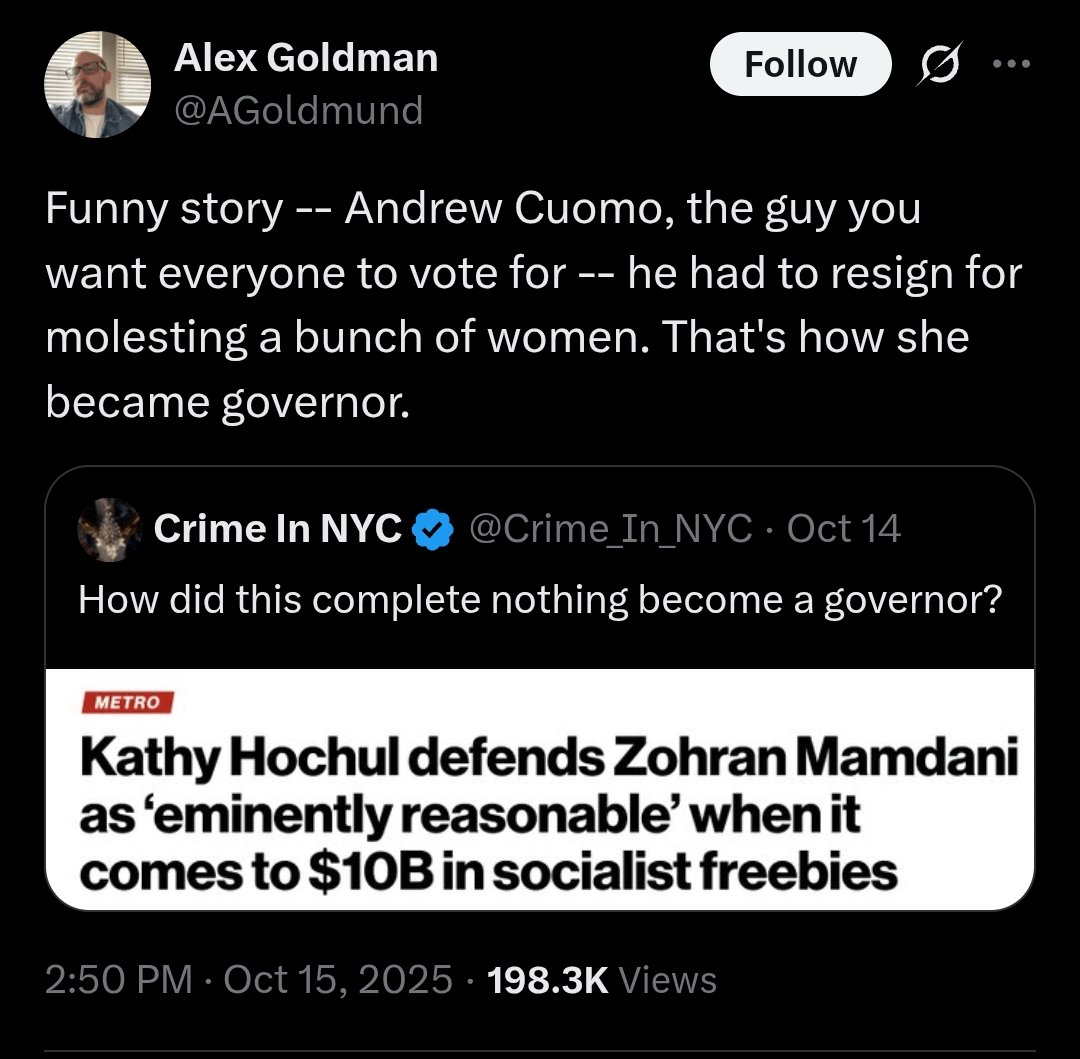The width and height of the screenshot is (1080, 1059).
Task: Click the 'eminently reasonable' headline line
Action: tap(470, 816)
